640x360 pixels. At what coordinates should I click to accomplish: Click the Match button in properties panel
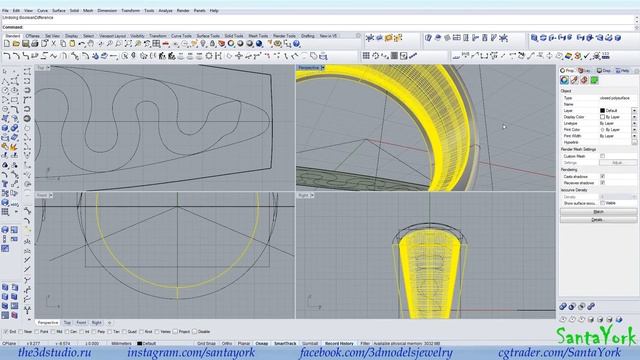click(x=598, y=212)
